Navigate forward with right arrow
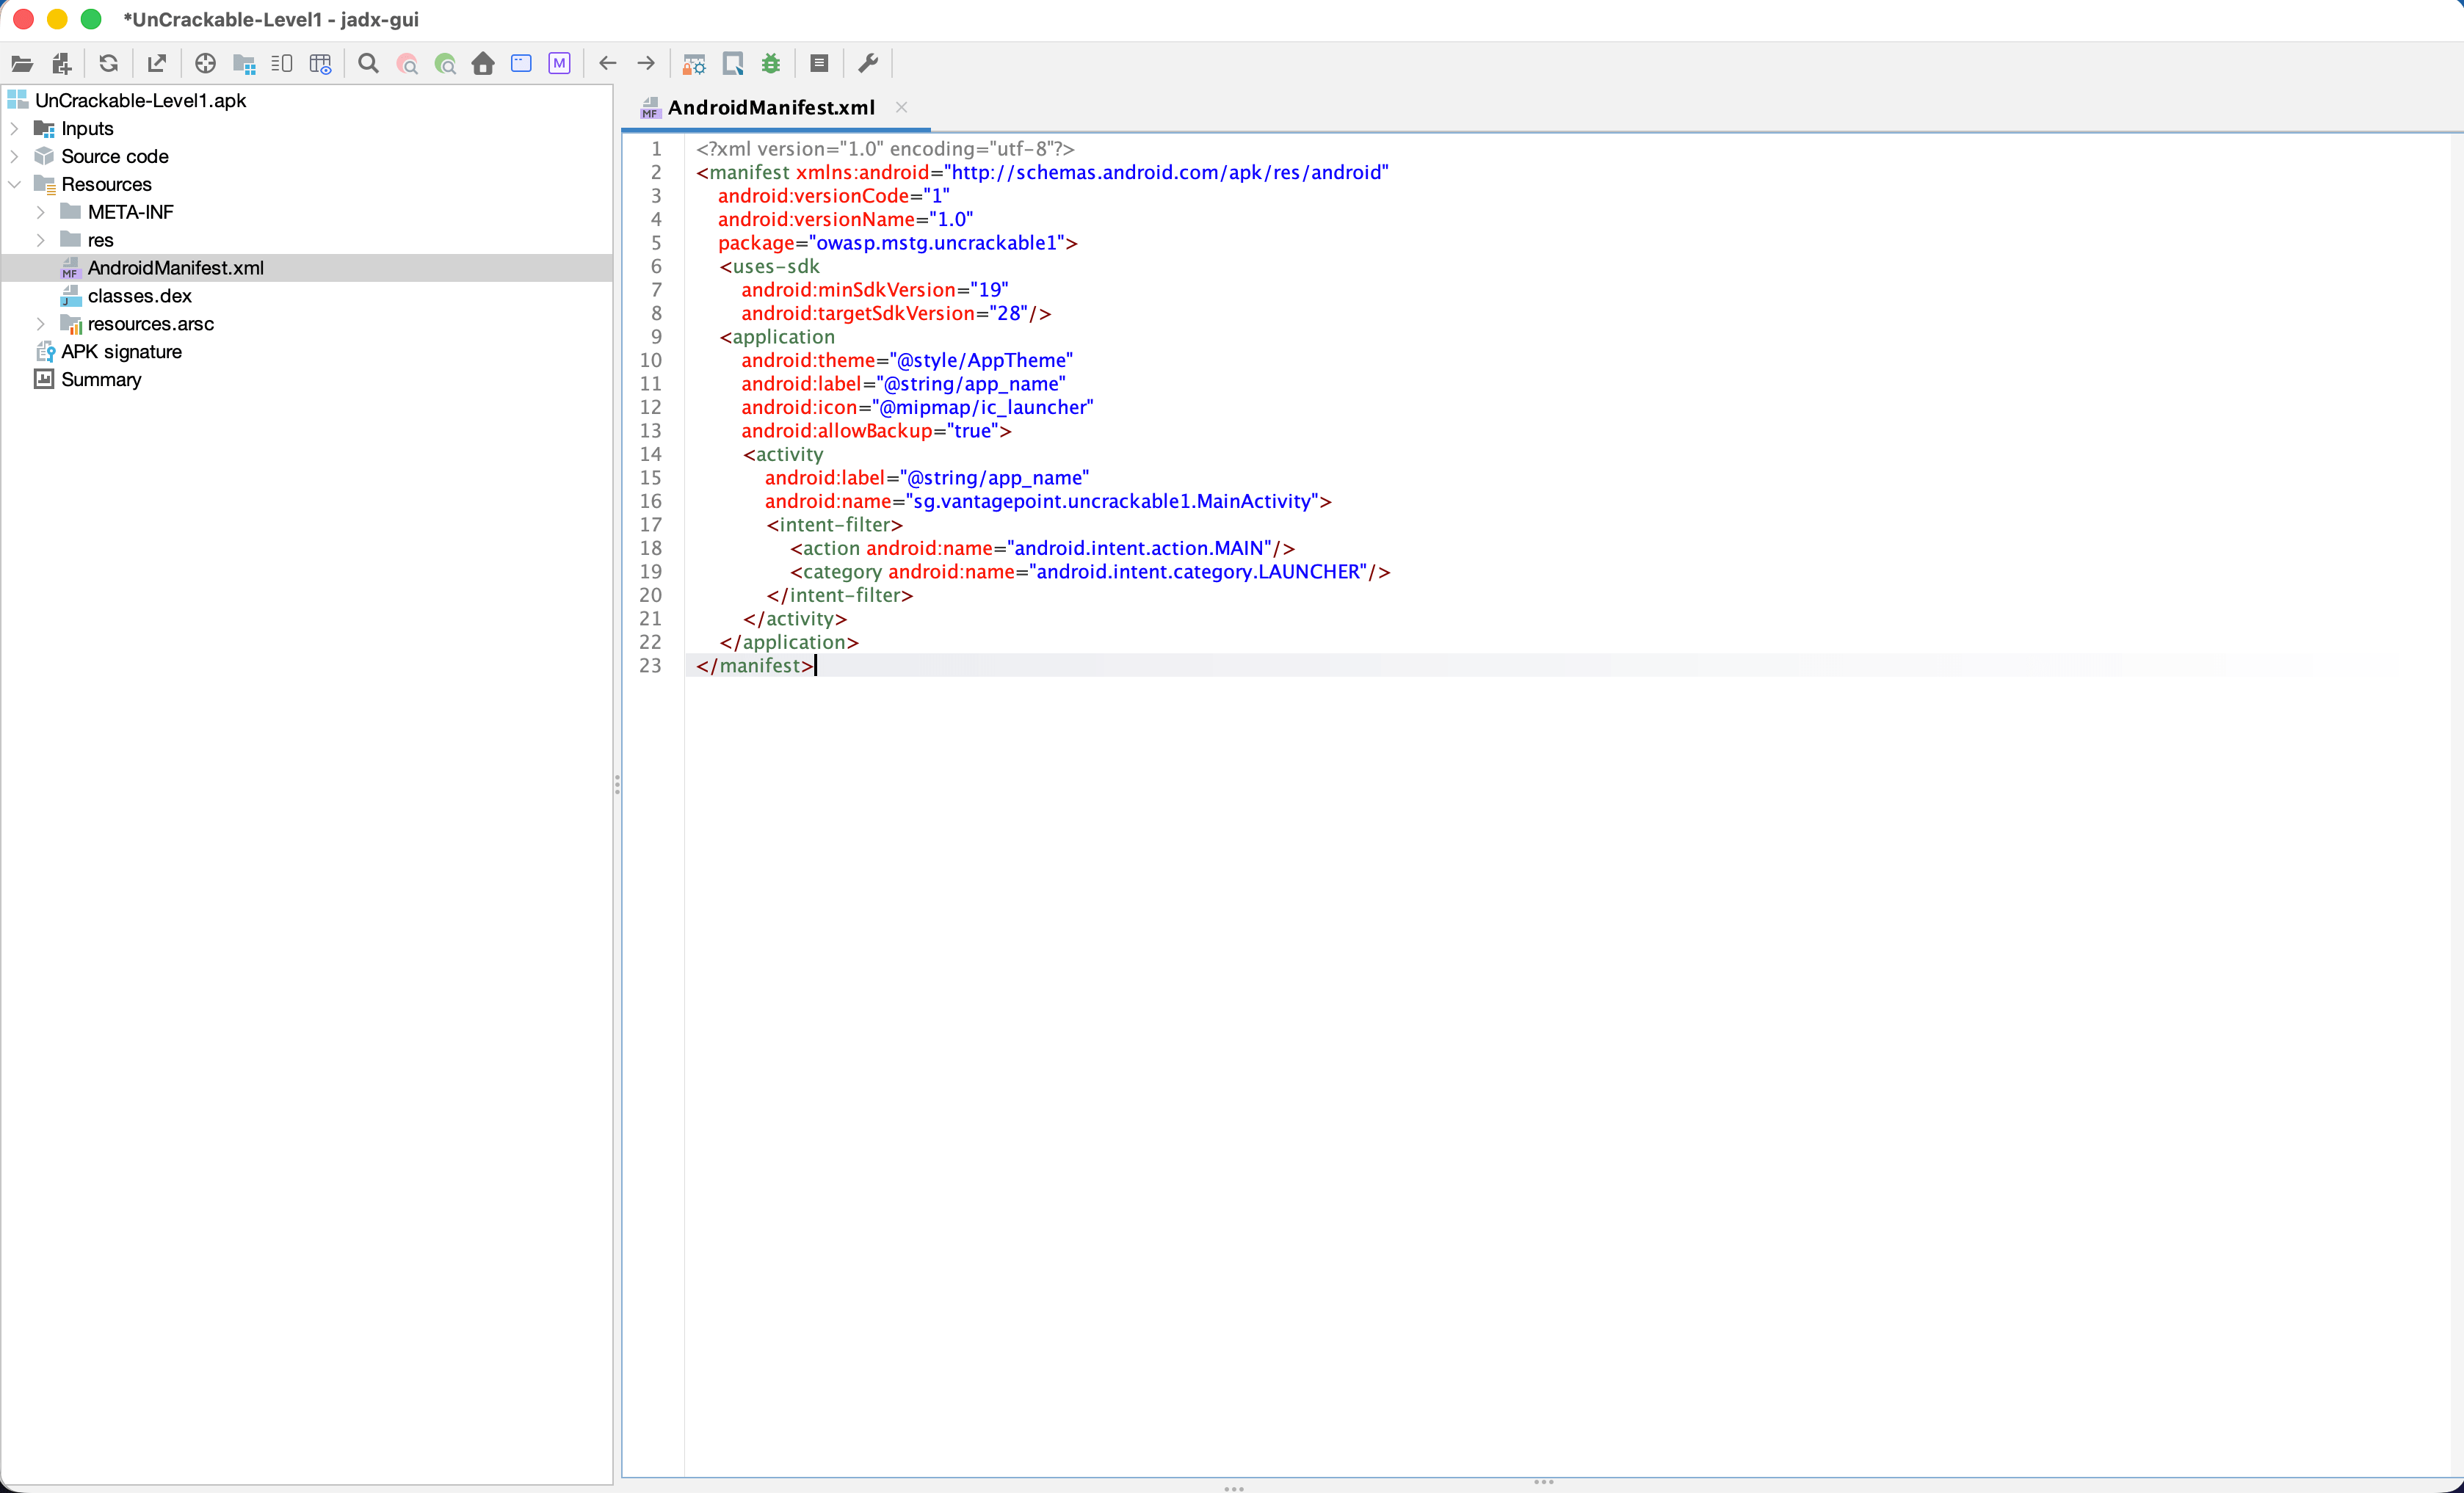Screen dimensions: 2464x1493 pyautogui.click(x=646, y=64)
